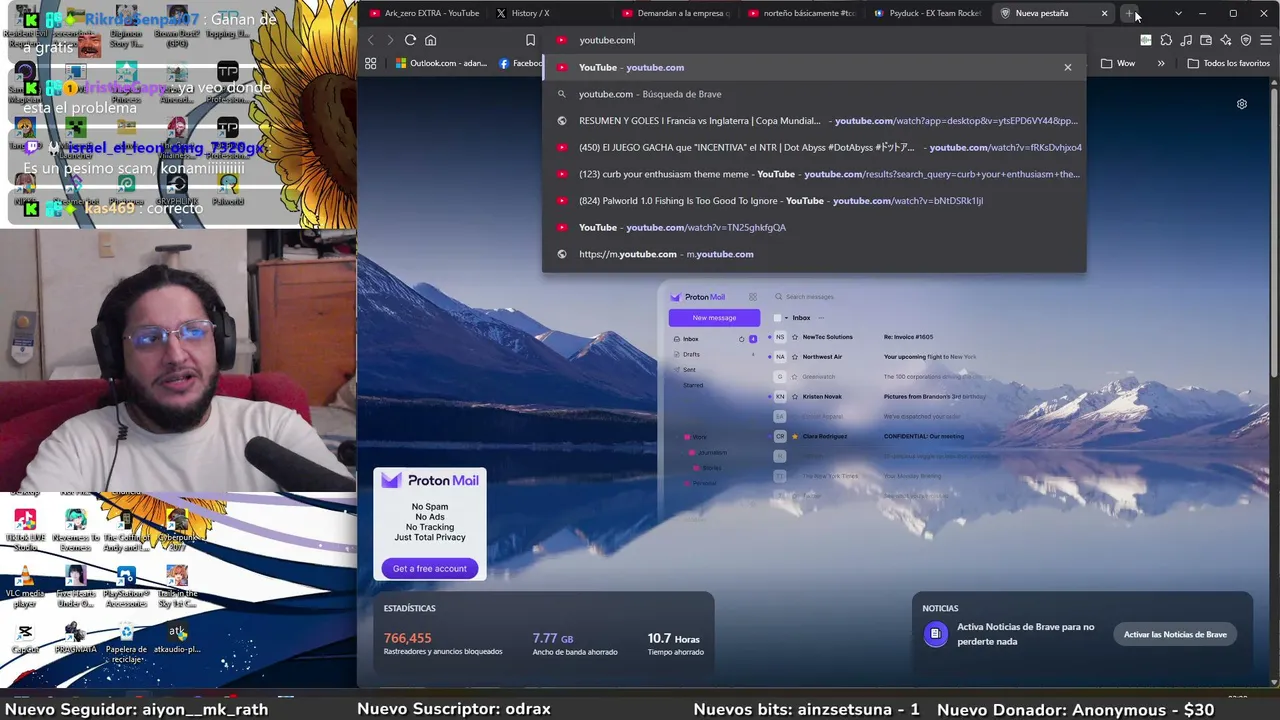Open the Wow bookmarks folder
Image resolution: width=1280 pixels, height=720 pixels.
[x=1118, y=63]
